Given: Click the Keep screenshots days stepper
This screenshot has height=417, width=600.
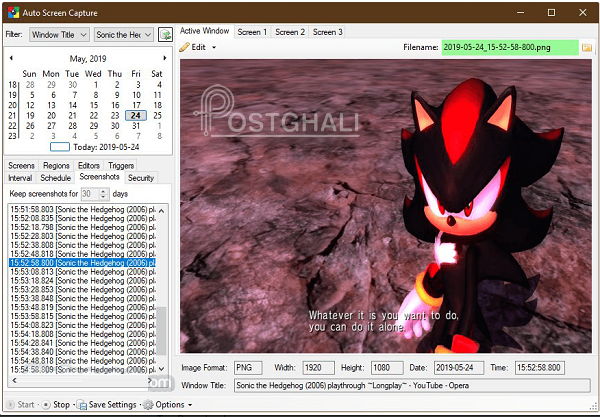Looking at the screenshot, I should coord(104,194).
